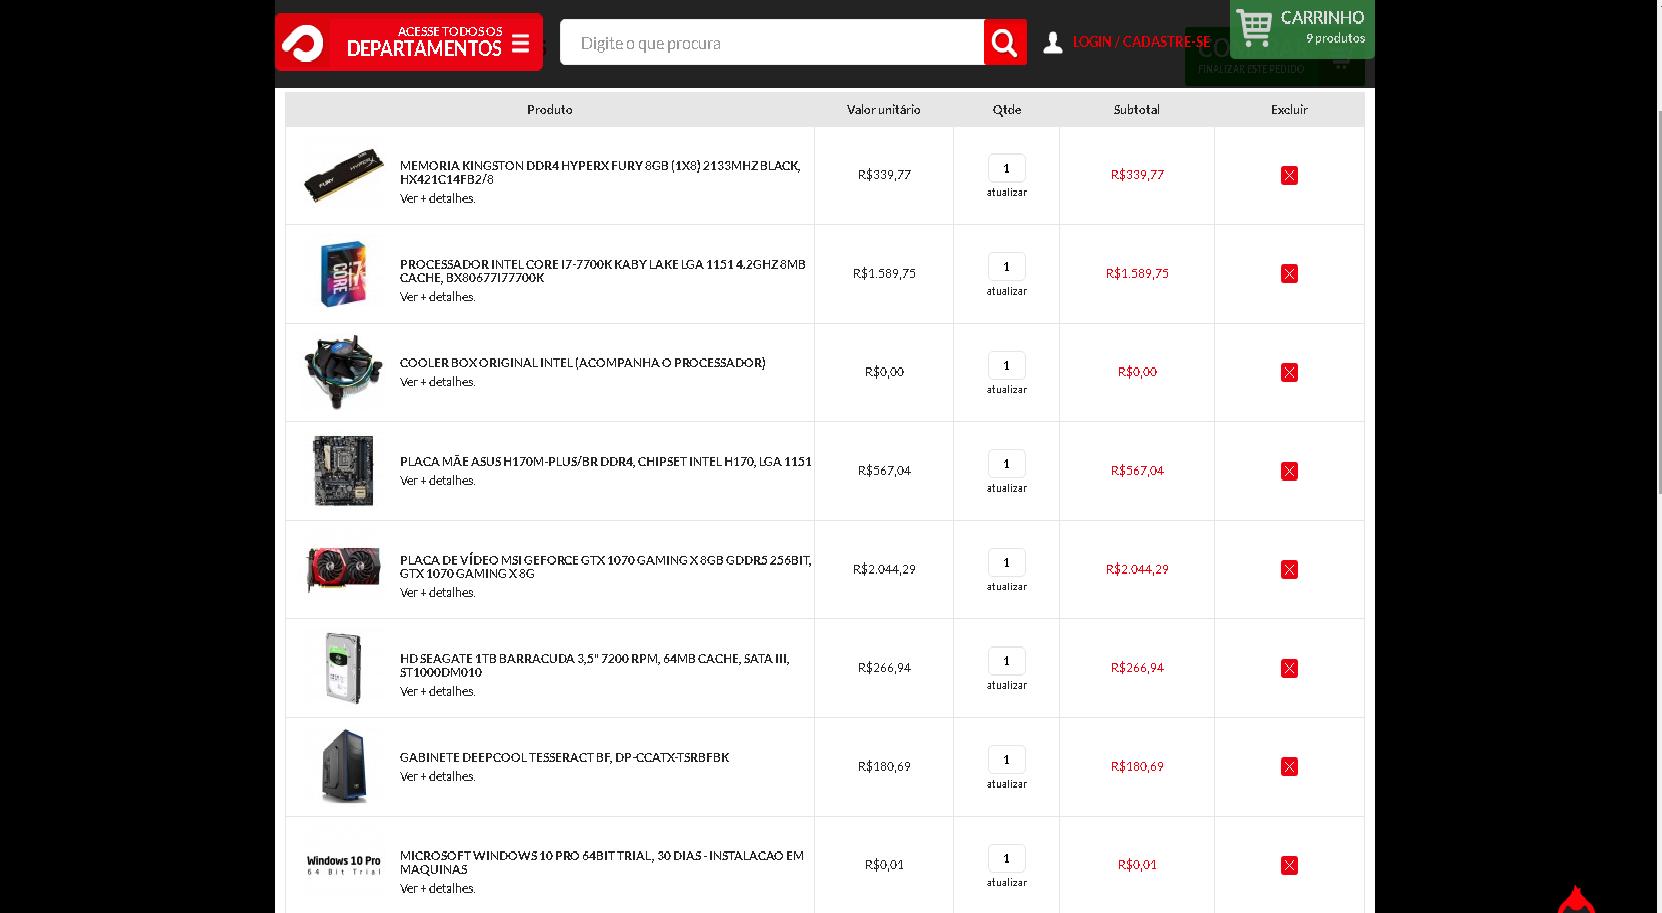This screenshot has width=1662, height=913.
Task: Click quantity field for HD Seagate
Action: [x=1007, y=660]
